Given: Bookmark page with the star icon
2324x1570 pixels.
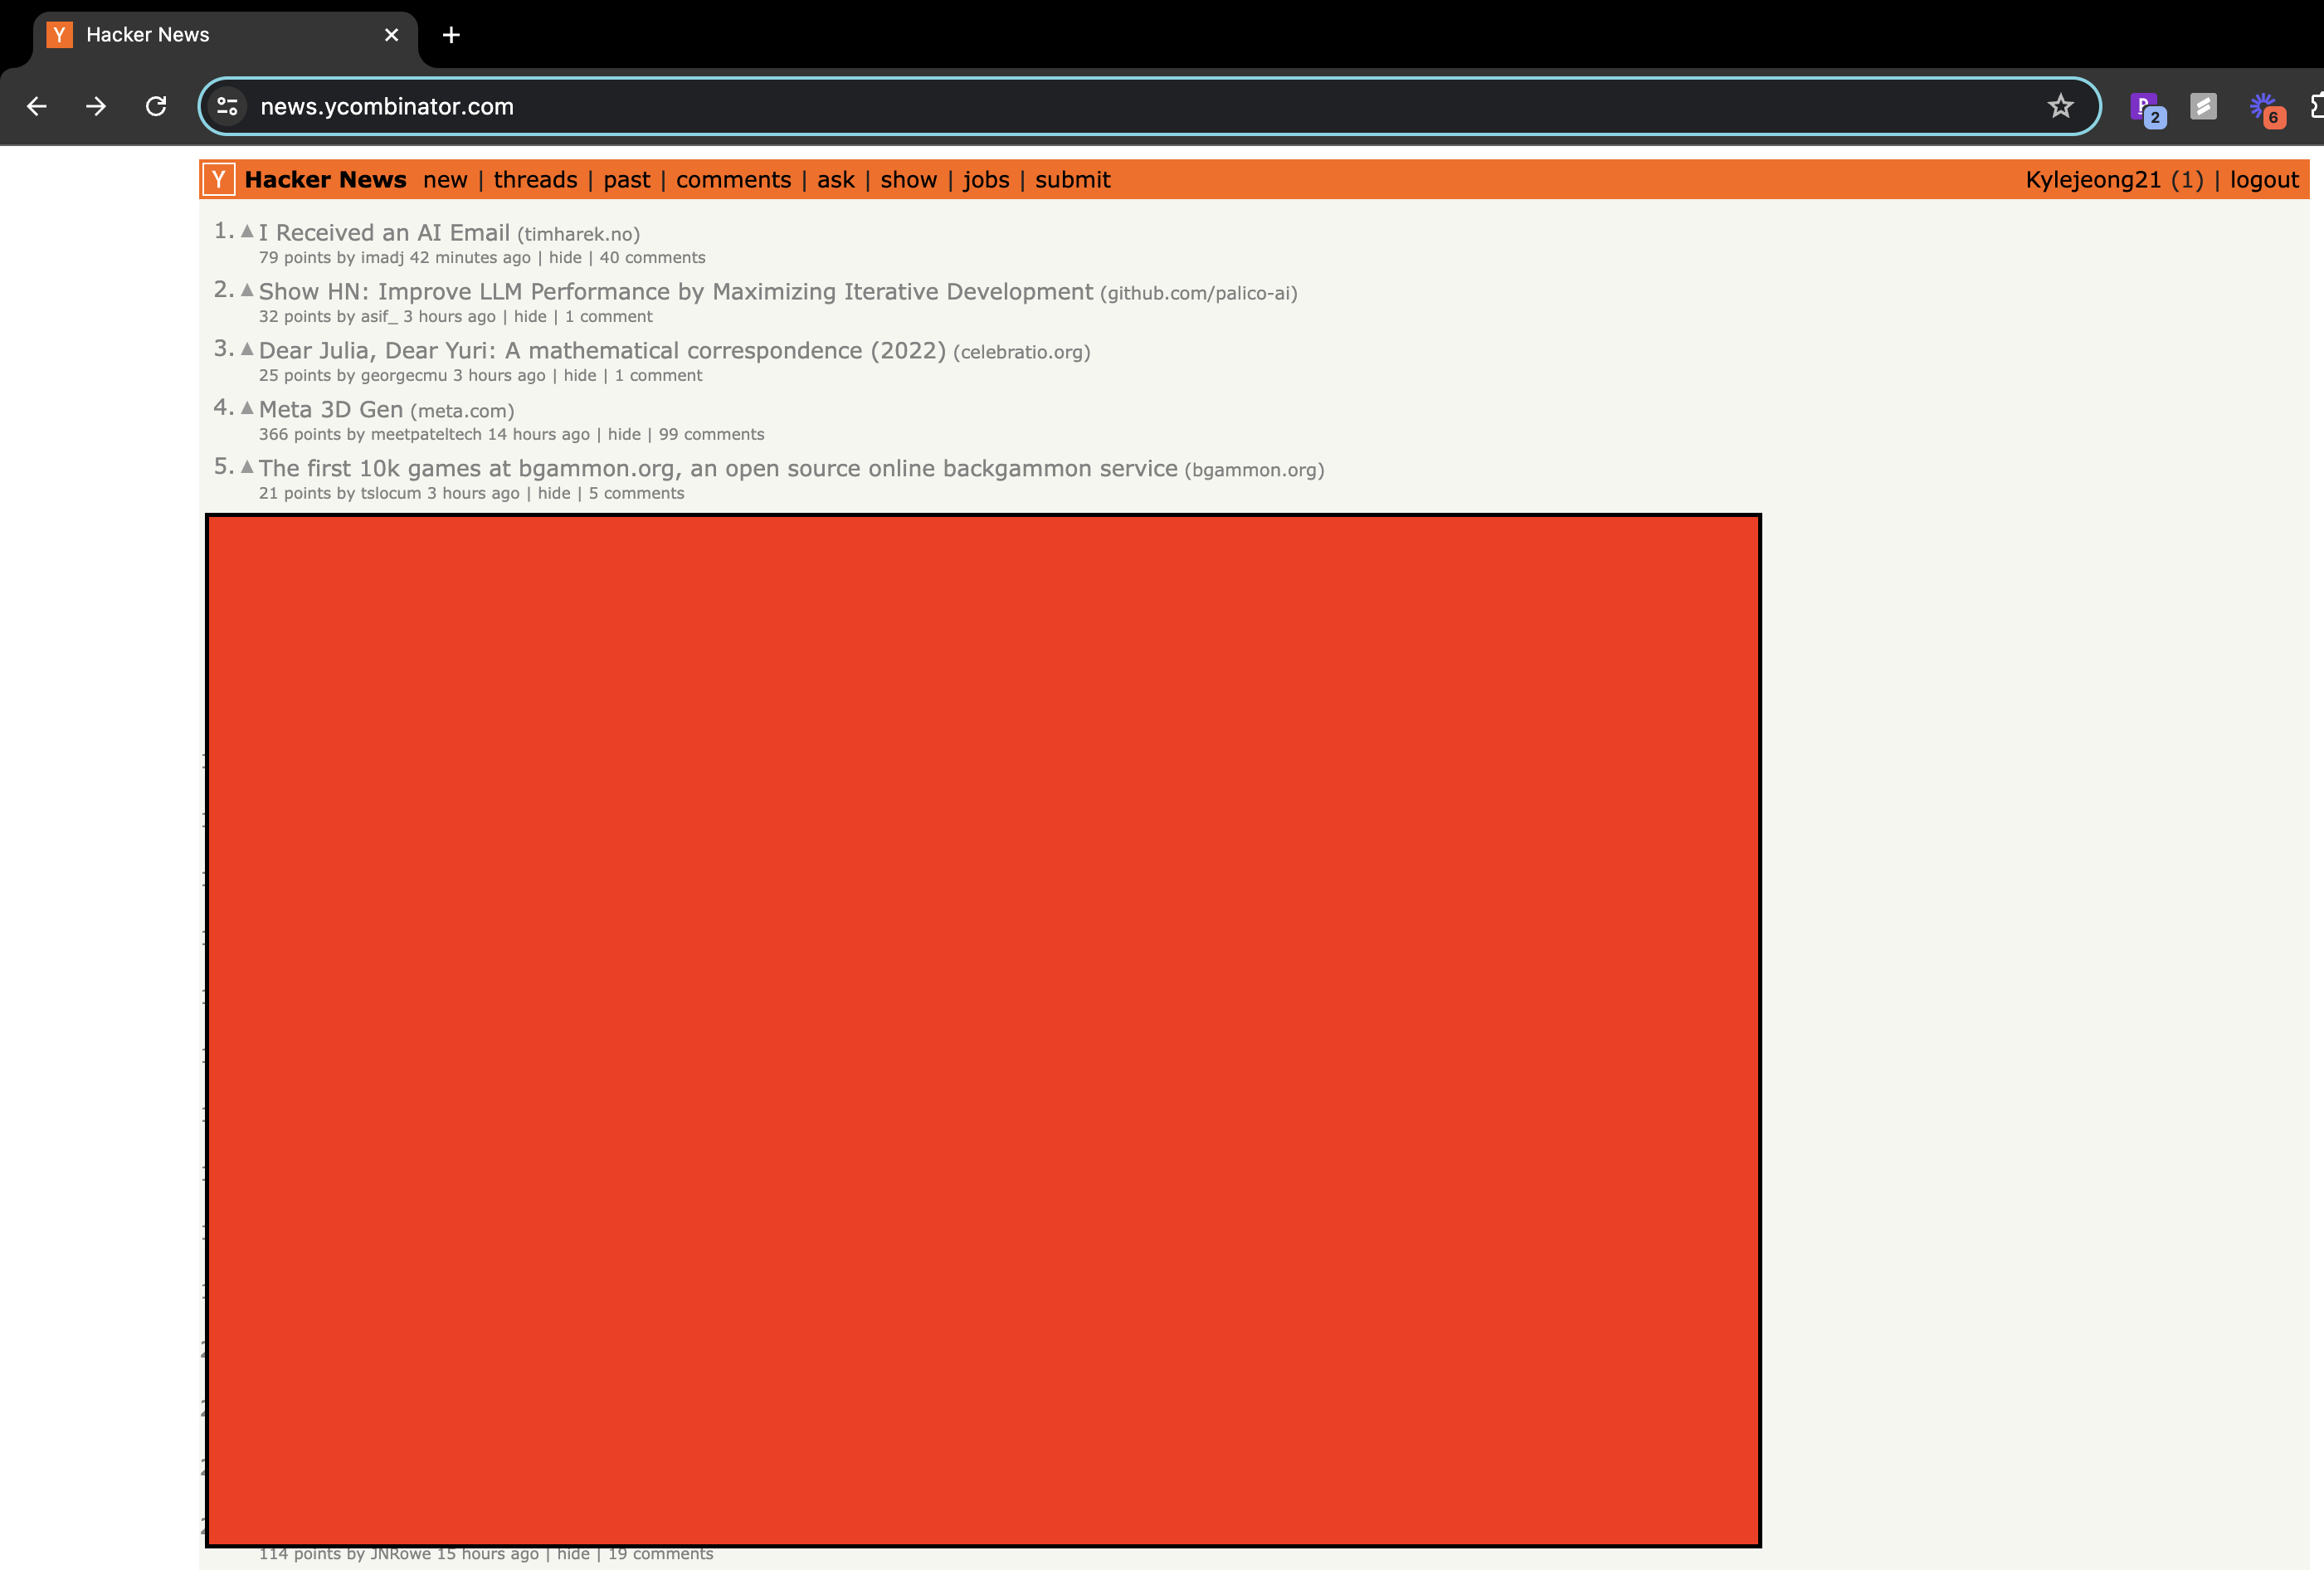Looking at the screenshot, I should 2060,106.
